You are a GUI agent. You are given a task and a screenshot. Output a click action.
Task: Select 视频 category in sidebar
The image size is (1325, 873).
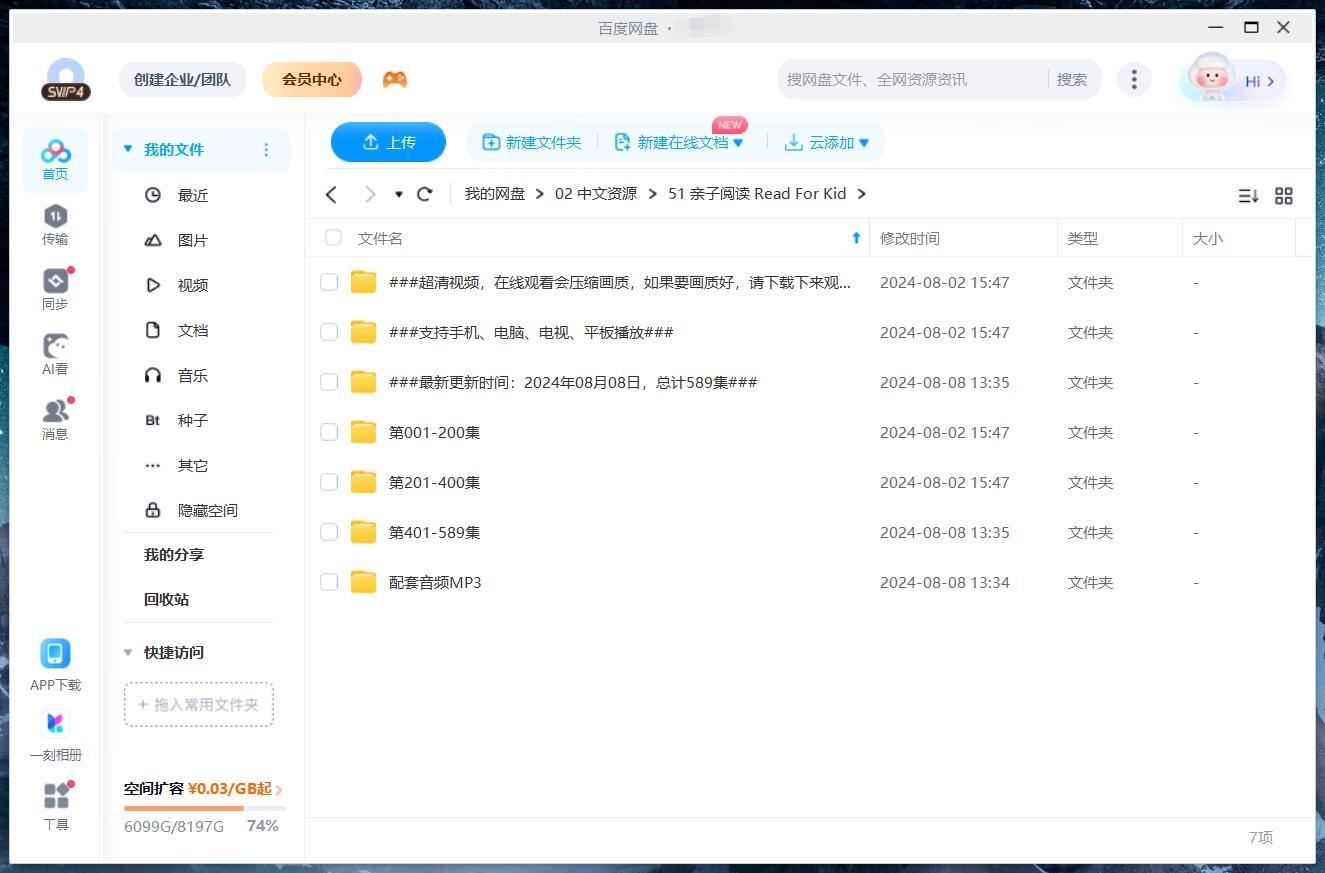pyautogui.click(x=192, y=285)
